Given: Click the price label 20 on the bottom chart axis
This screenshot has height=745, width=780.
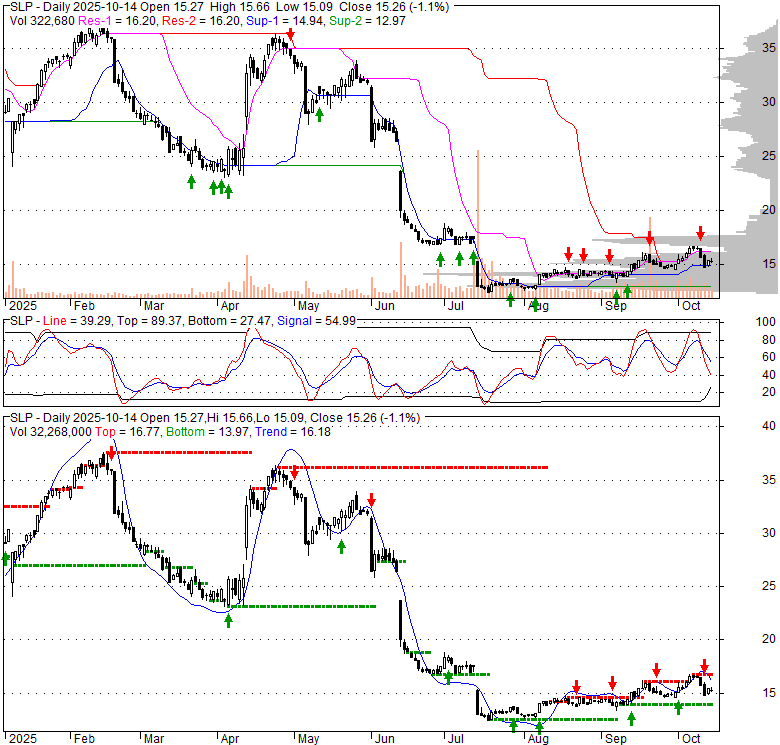Looking at the screenshot, I should click(769, 639).
